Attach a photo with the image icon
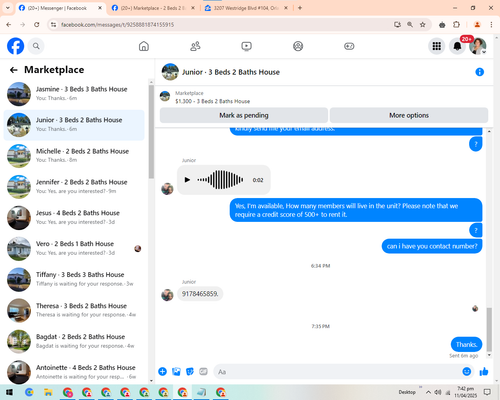500x400 pixels. click(176, 371)
